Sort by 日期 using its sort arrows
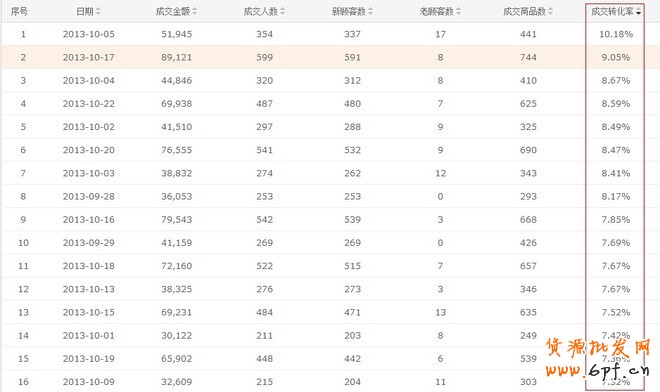This screenshot has height=392, width=660. [x=98, y=12]
